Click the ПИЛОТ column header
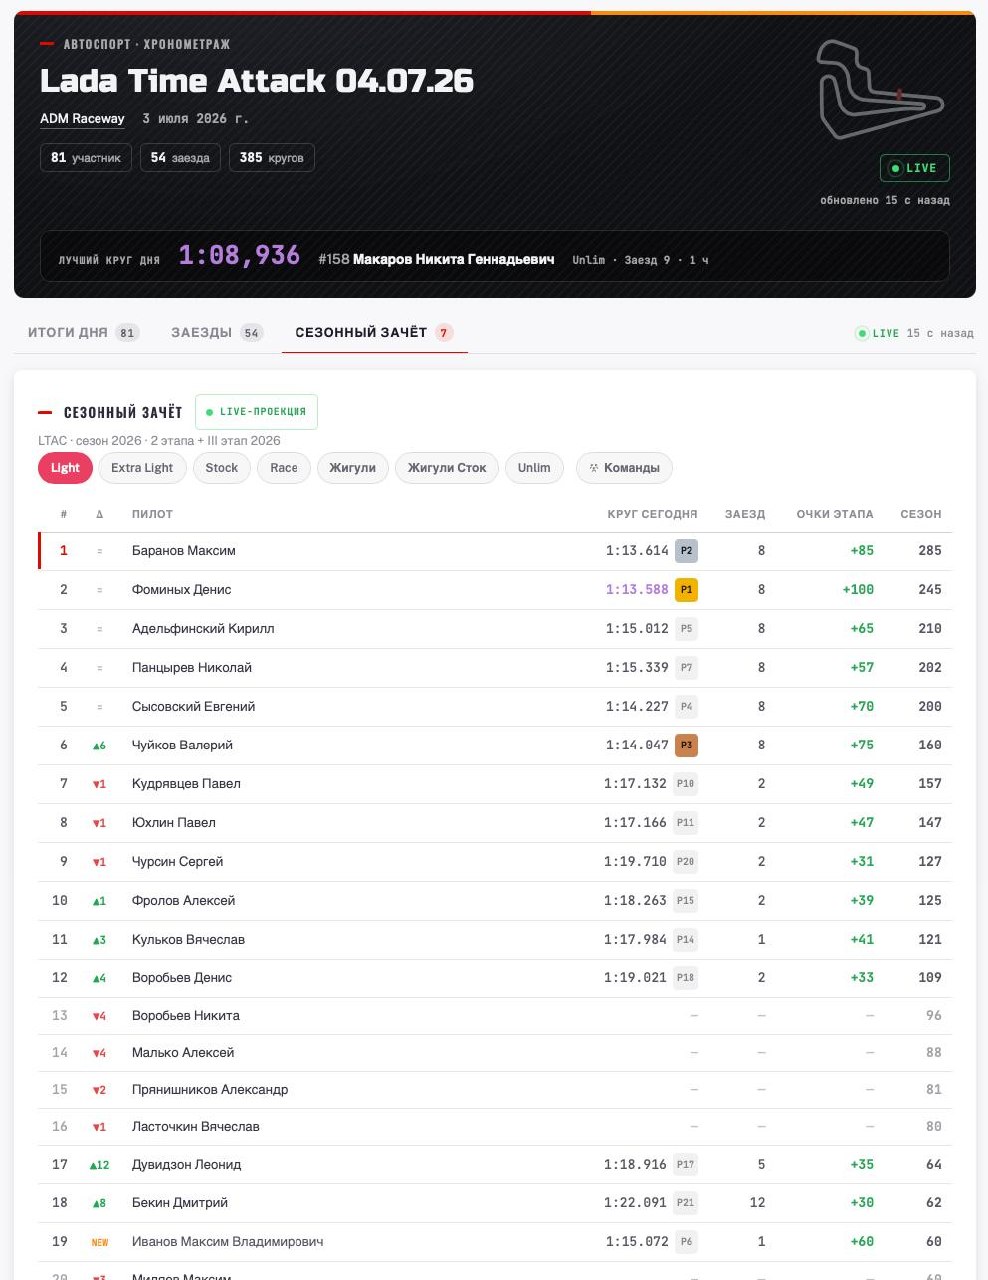988x1280 pixels. [x=152, y=514]
